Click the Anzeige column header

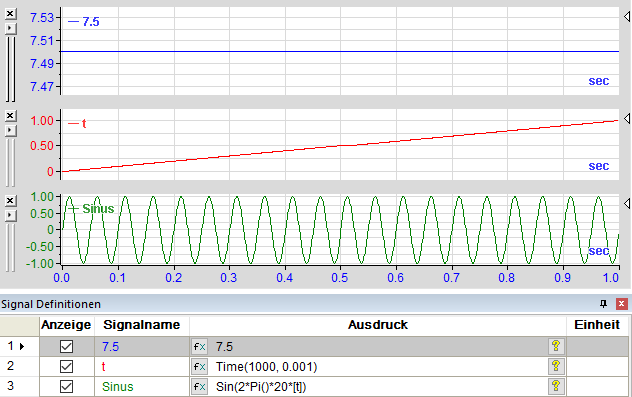click(67, 325)
